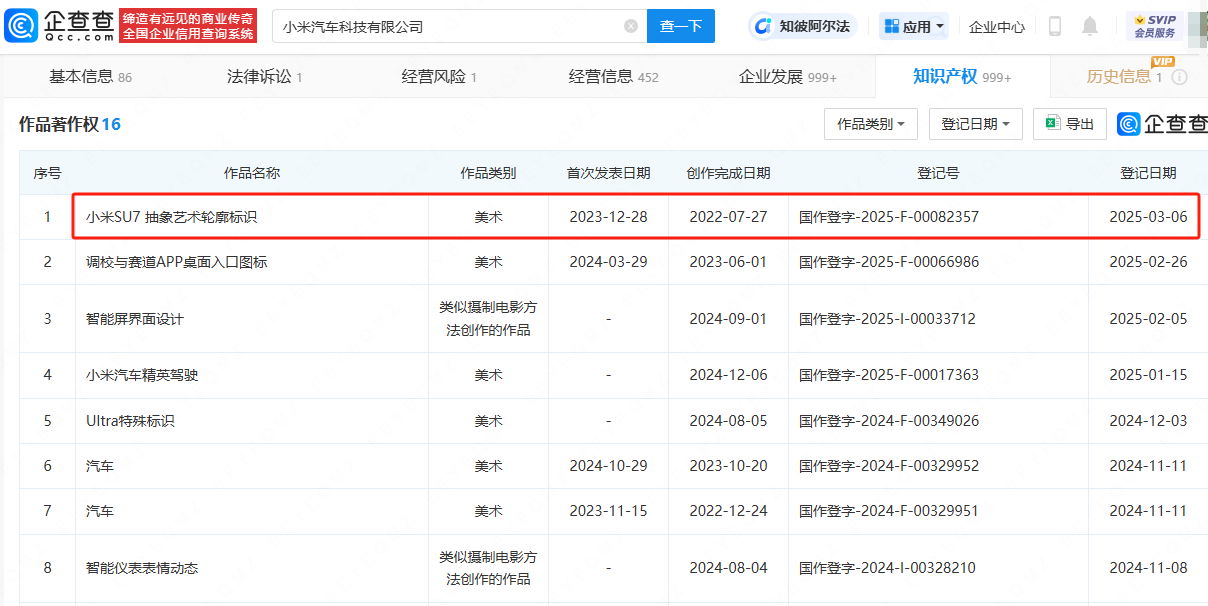Clear the search box with the X icon
Viewport: 1208px width, 606px height.
(x=631, y=26)
